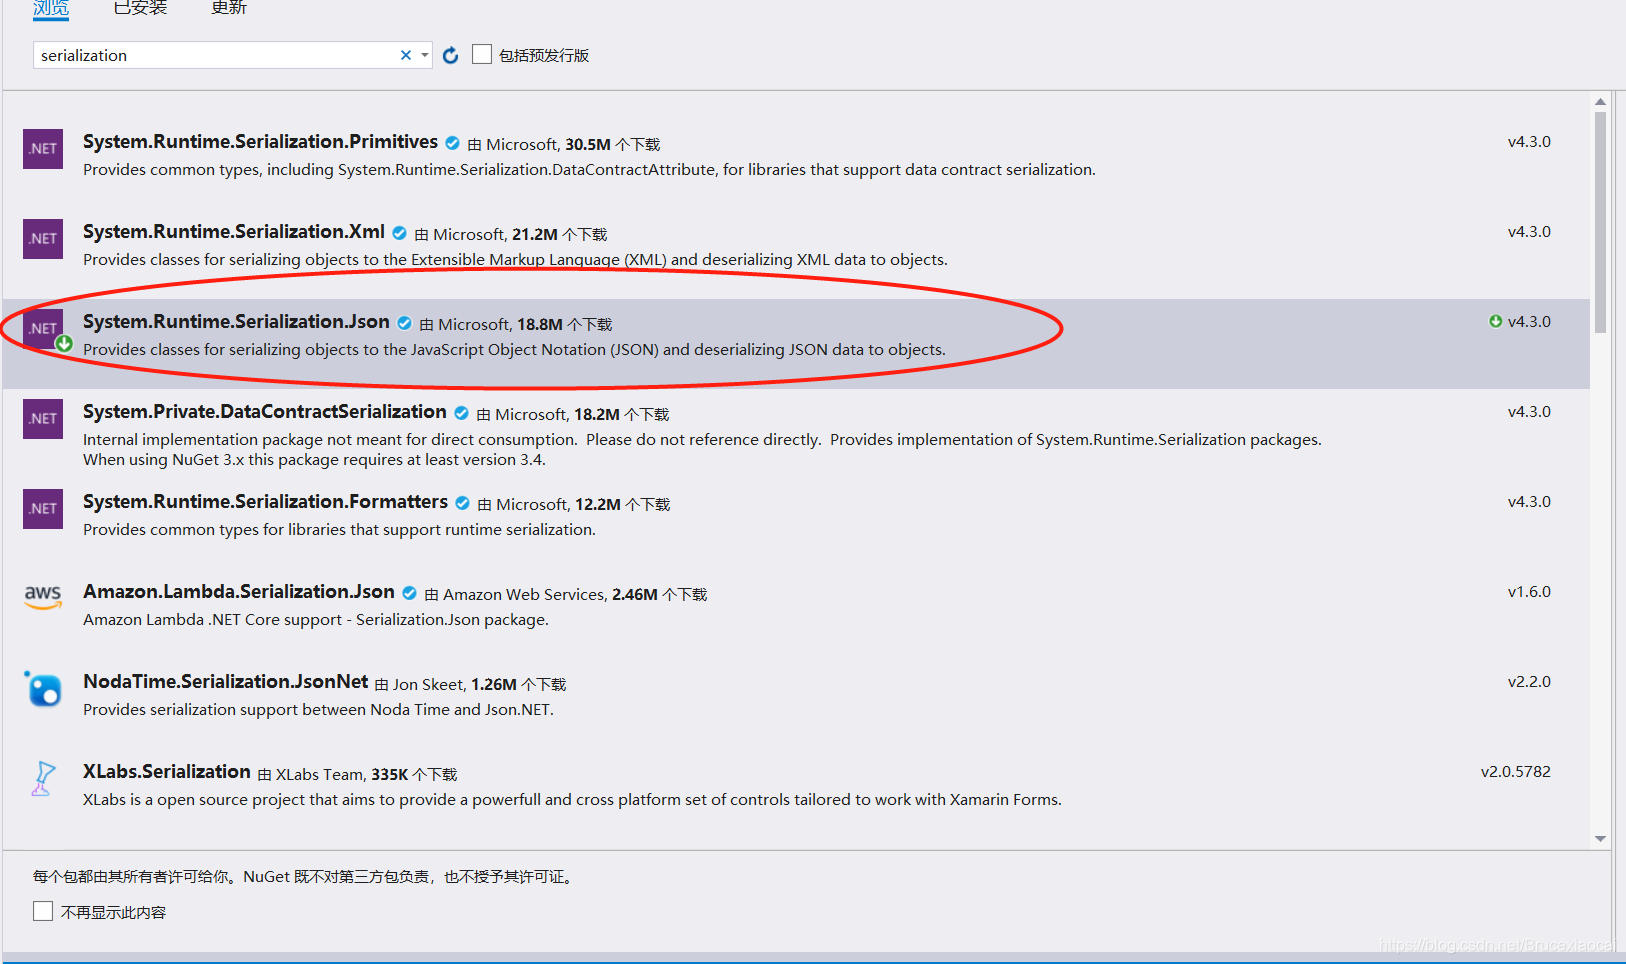The image size is (1626, 964).
Task: Enable the 包括预发行版 checkbox
Action: 482,54
